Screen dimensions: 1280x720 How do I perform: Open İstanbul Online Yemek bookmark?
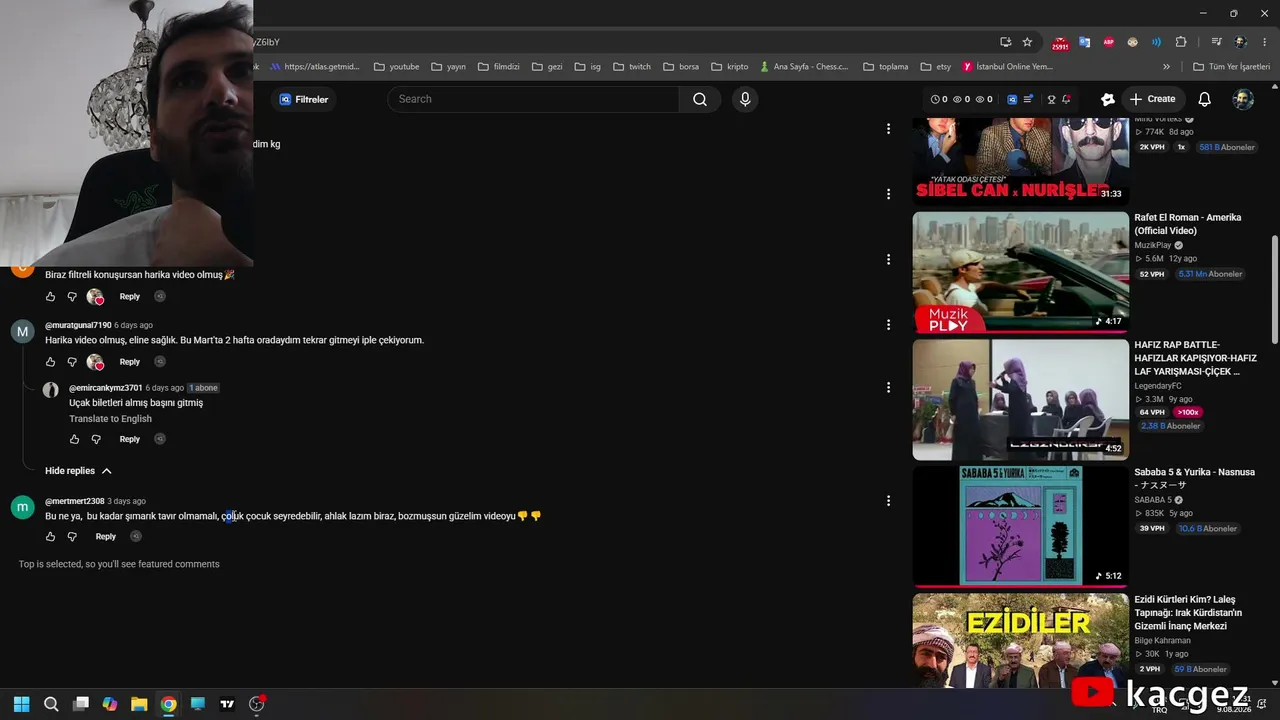pyautogui.click(x=1008, y=67)
